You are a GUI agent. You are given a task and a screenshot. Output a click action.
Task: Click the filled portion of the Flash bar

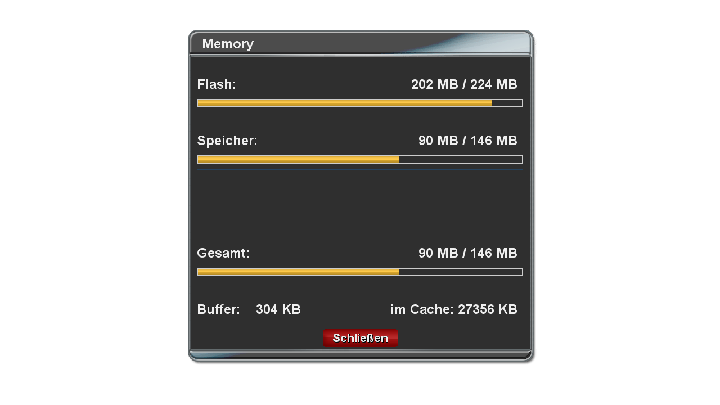[x=344, y=102]
